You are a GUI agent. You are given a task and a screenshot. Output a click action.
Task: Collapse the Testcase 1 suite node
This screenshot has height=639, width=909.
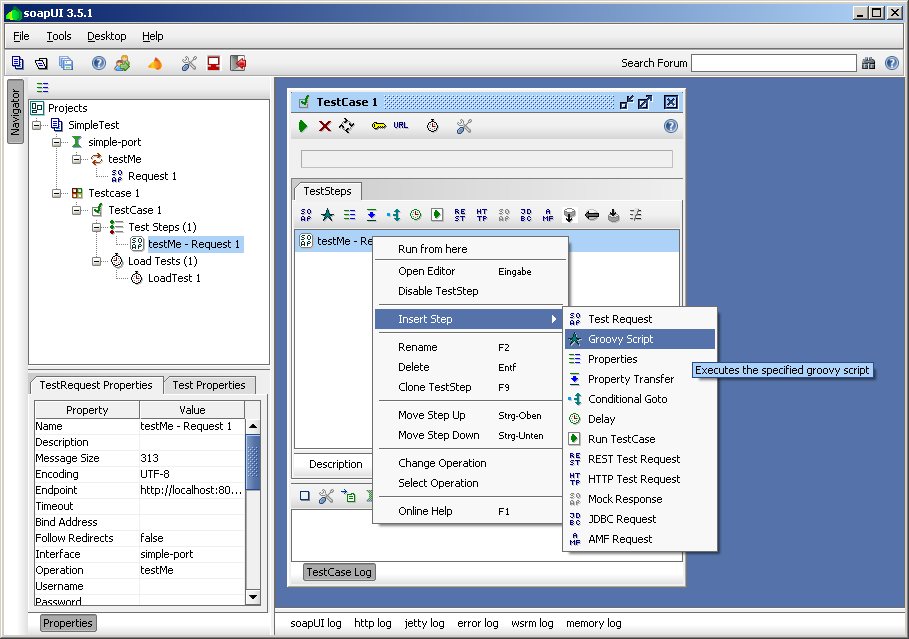[x=57, y=193]
